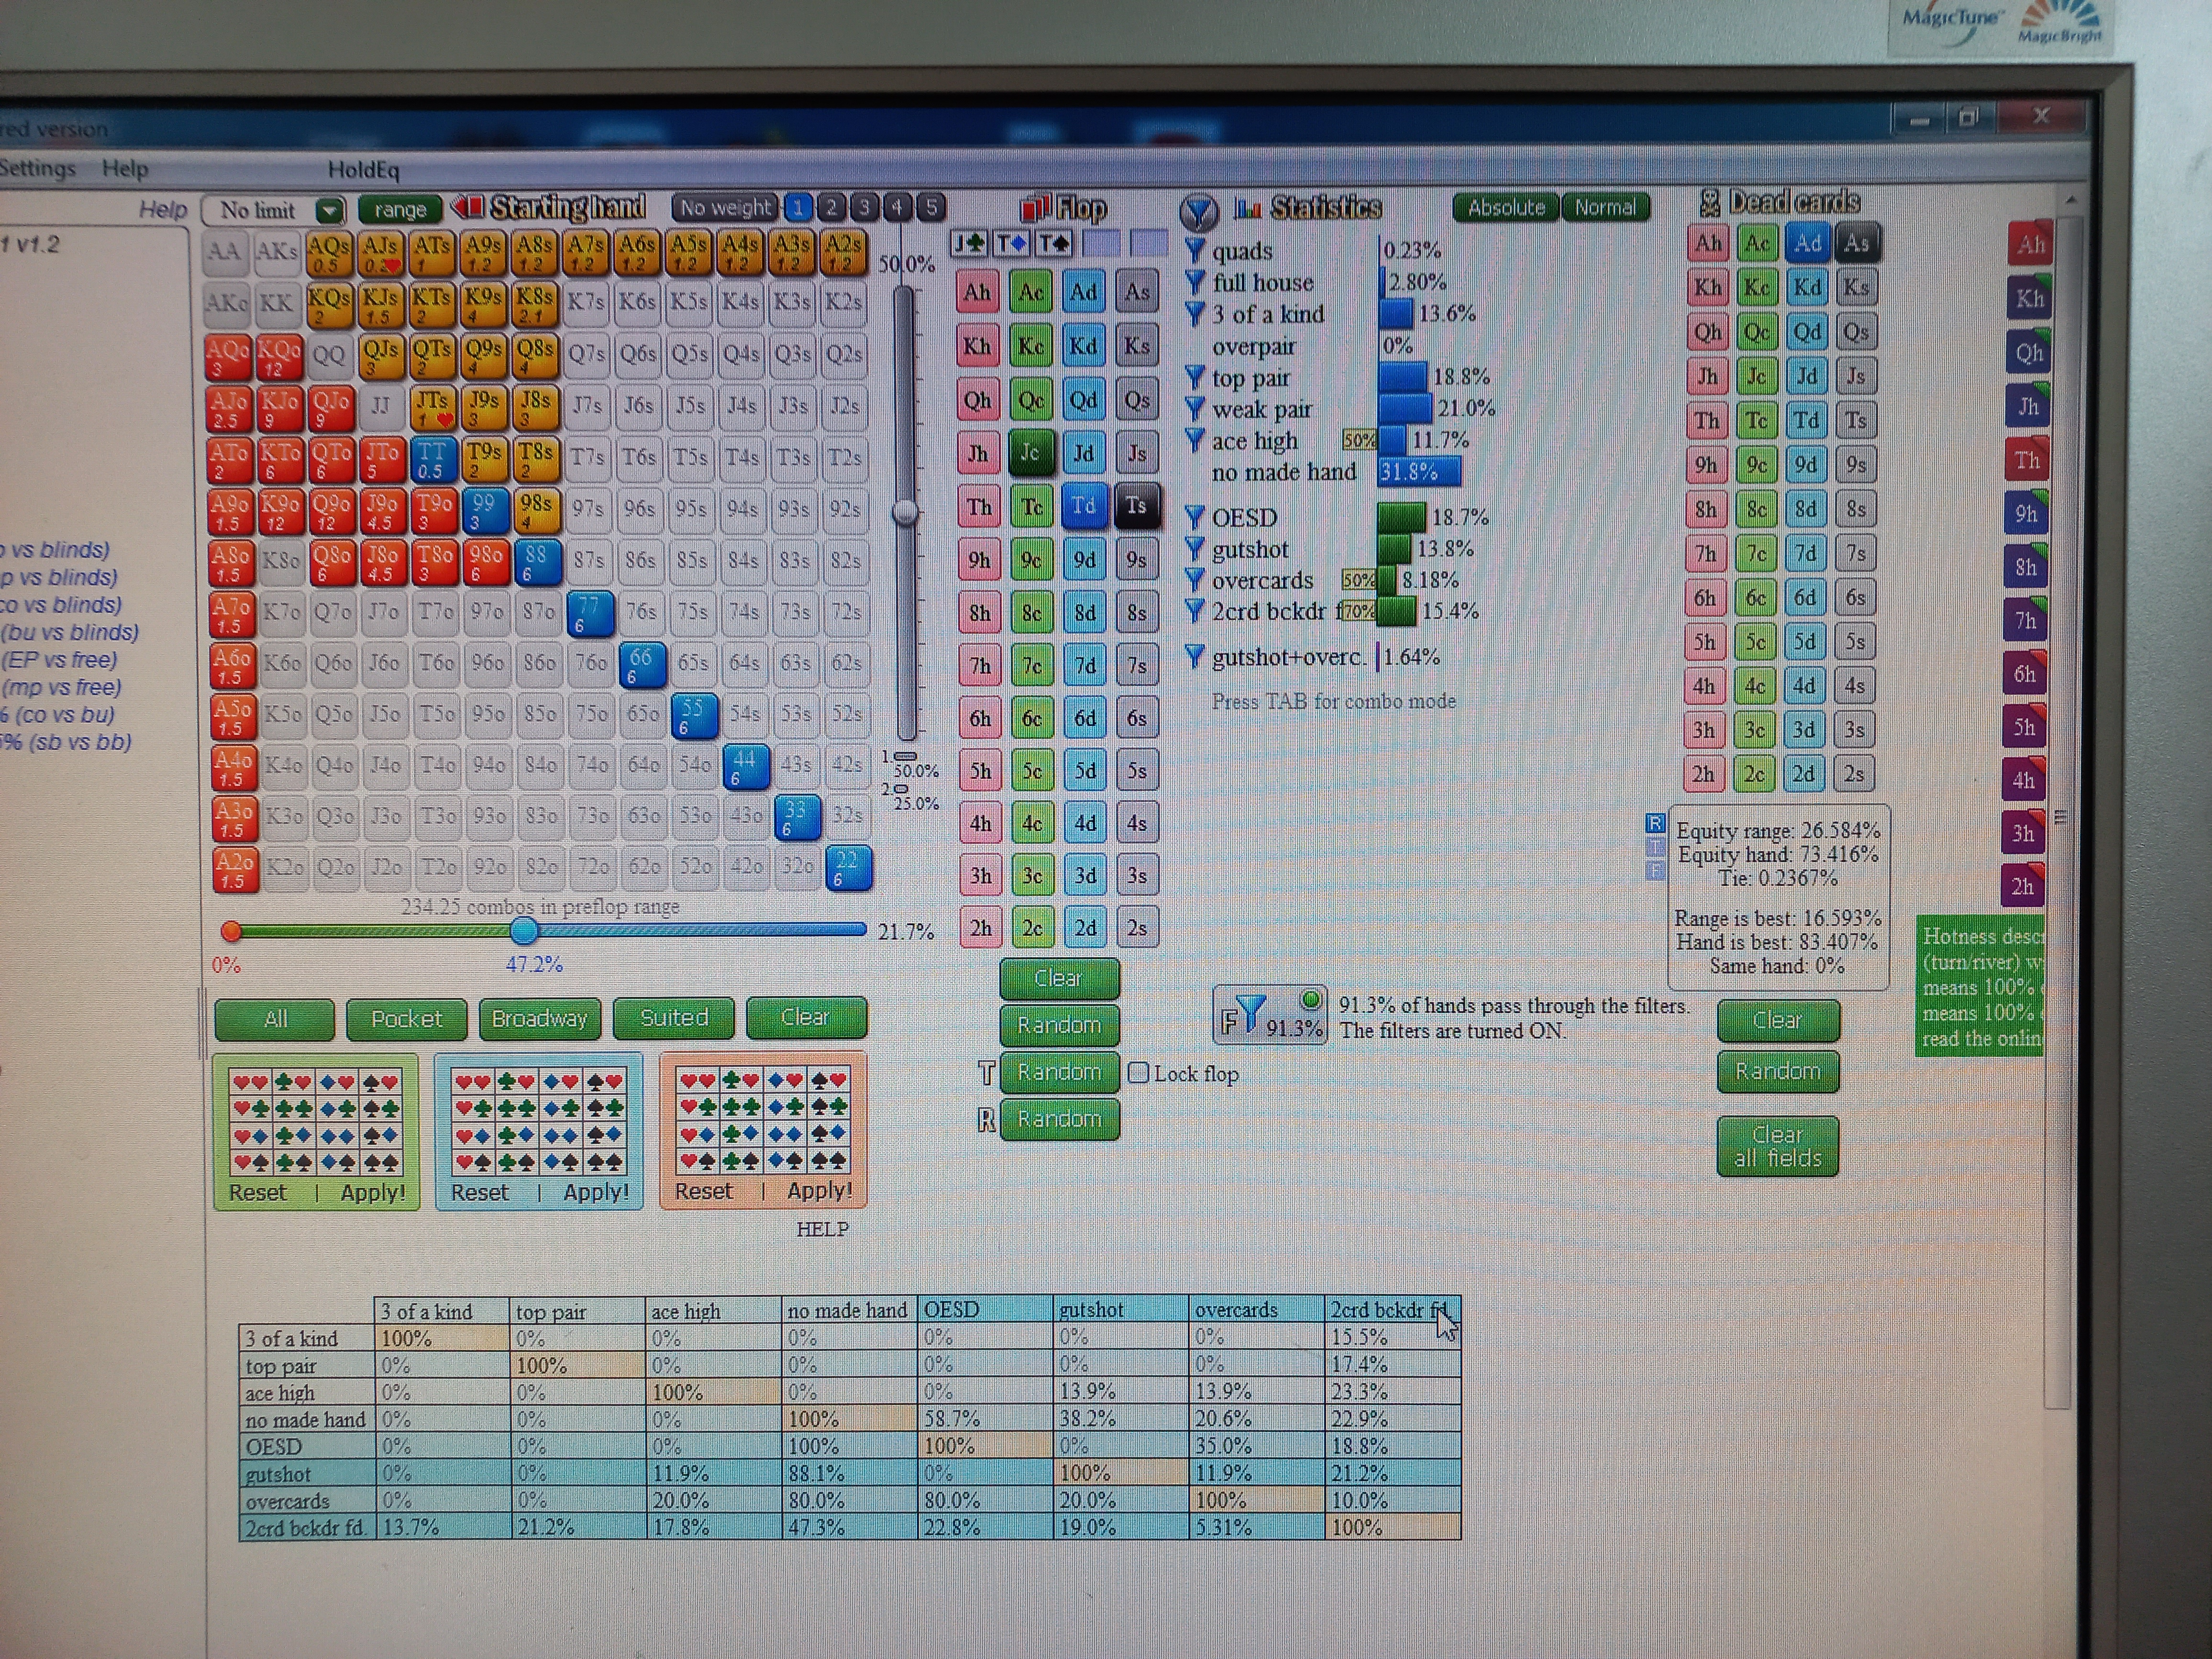Click the vertical weight slider handle
The image size is (2212, 1659).
pyautogui.click(x=905, y=512)
